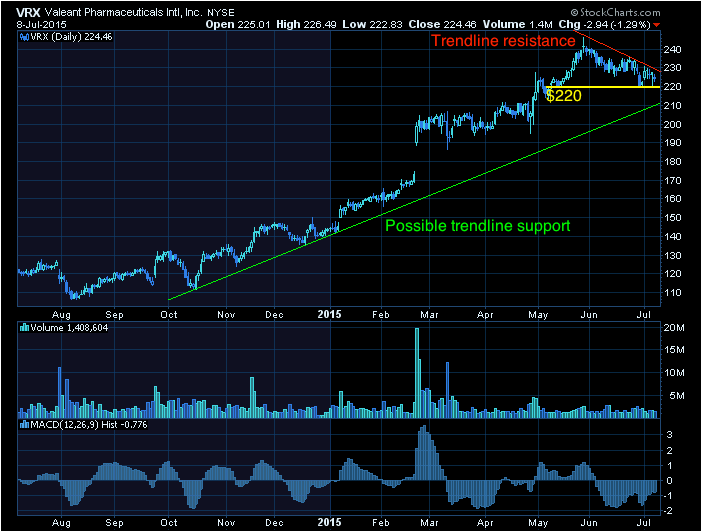Screen dimensions: 702x532
Task: Click the 2015 label under the price panel
Action: click(330, 314)
